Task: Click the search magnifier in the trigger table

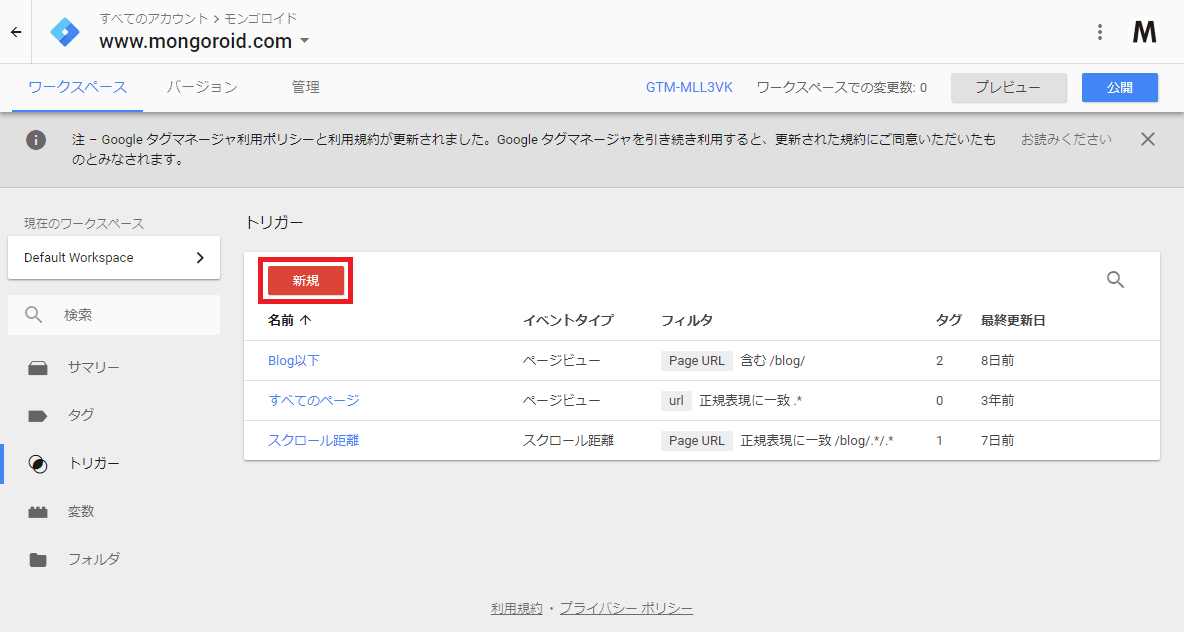Action: tap(1115, 280)
